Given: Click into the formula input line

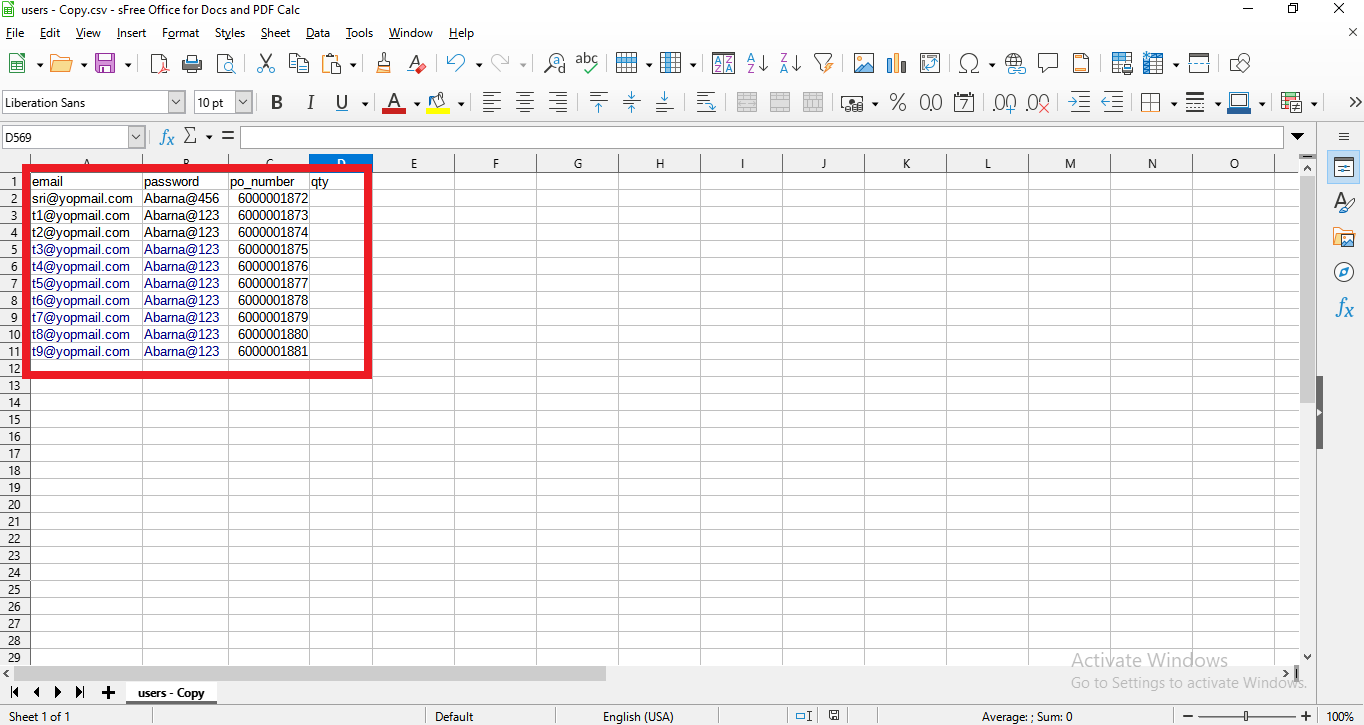Looking at the screenshot, I should (x=761, y=137).
